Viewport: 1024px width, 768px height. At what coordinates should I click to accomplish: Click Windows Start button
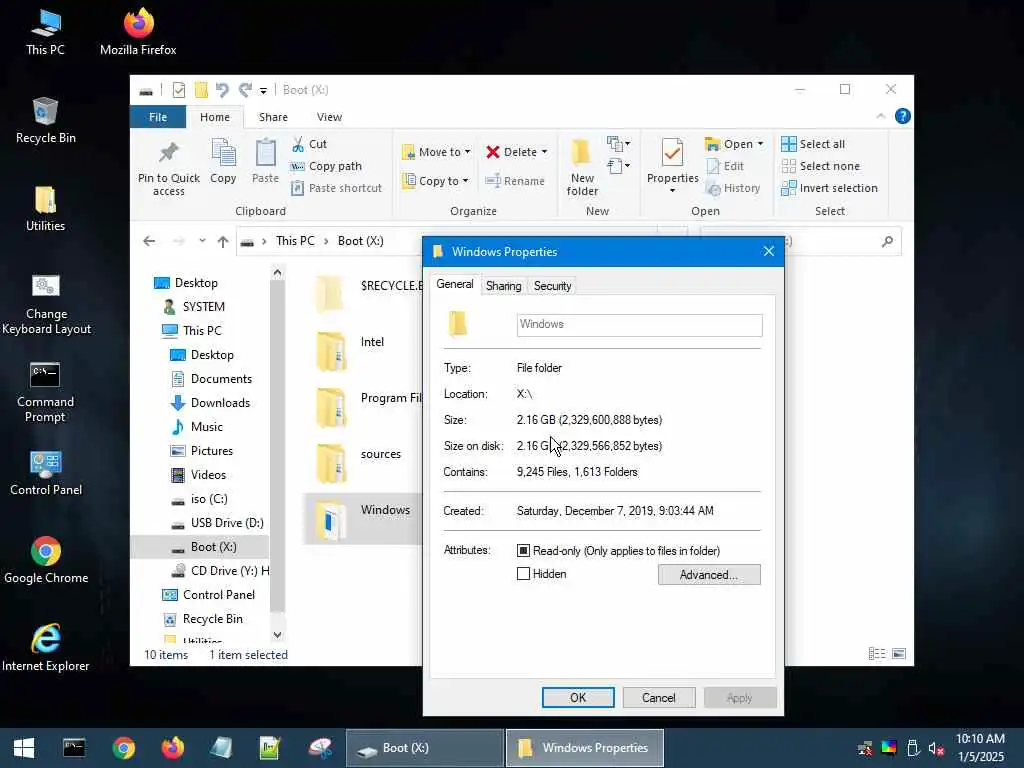pyautogui.click(x=24, y=748)
